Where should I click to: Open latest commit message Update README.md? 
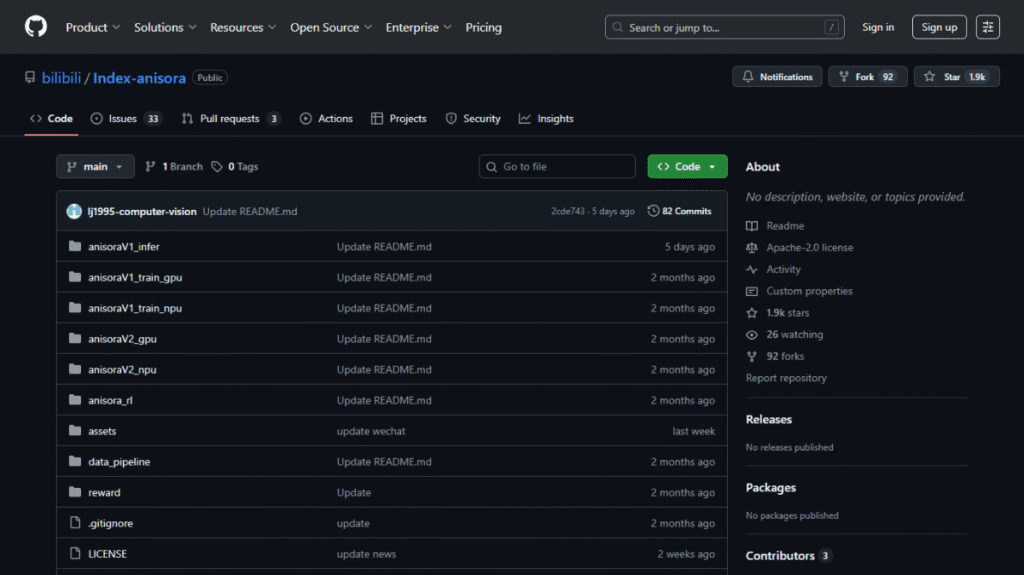[249, 211]
